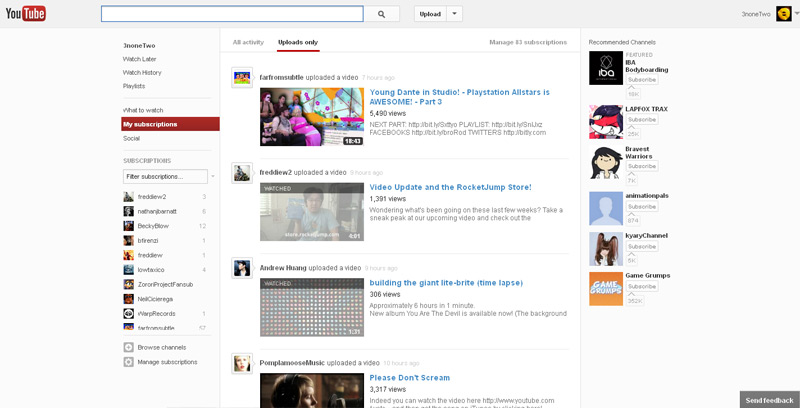Open Watch History
The height and width of the screenshot is (408, 800).
(x=142, y=72)
